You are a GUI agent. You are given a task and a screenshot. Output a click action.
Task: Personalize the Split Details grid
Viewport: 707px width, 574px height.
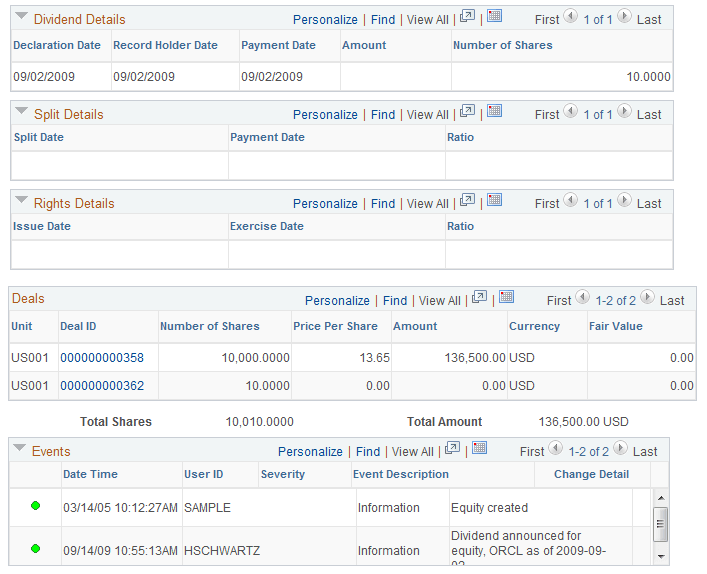click(x=325, y=115)
